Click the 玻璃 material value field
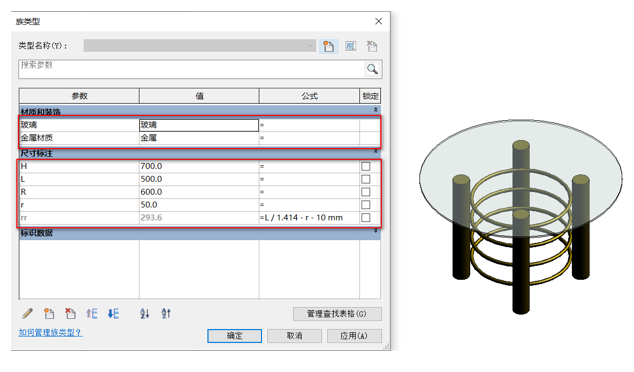 tap(199, 125)
